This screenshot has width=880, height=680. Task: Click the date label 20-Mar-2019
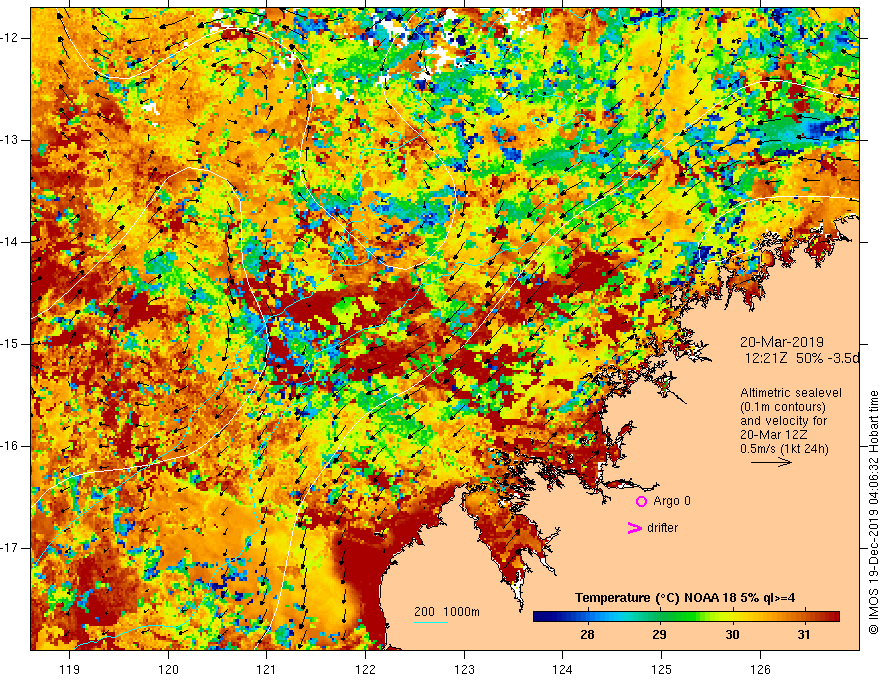point(782,342)
